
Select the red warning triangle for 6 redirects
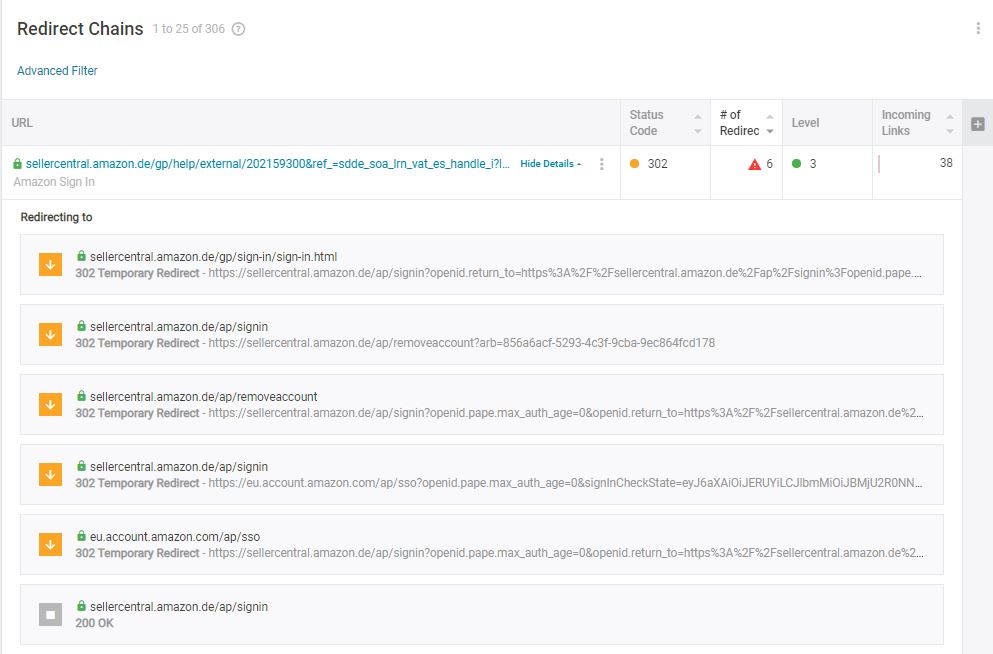click(x=754, y=165)
